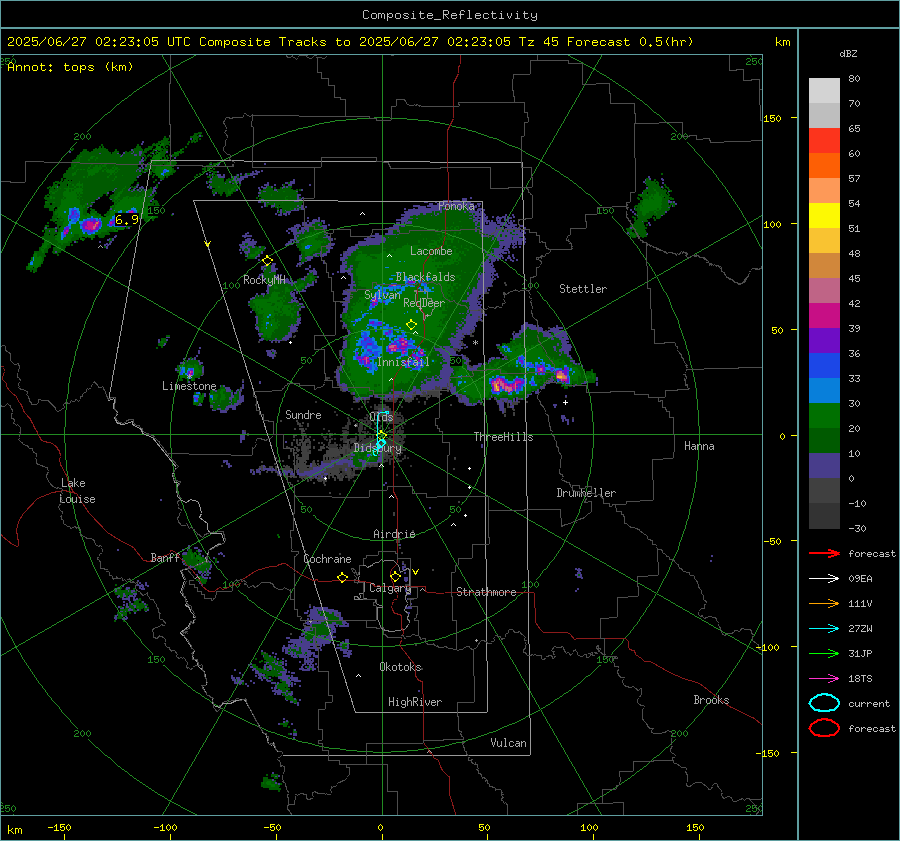Click the cyan 27ZW arrow symbol
This screenshot has width=900, height=841.
point(824,629)
